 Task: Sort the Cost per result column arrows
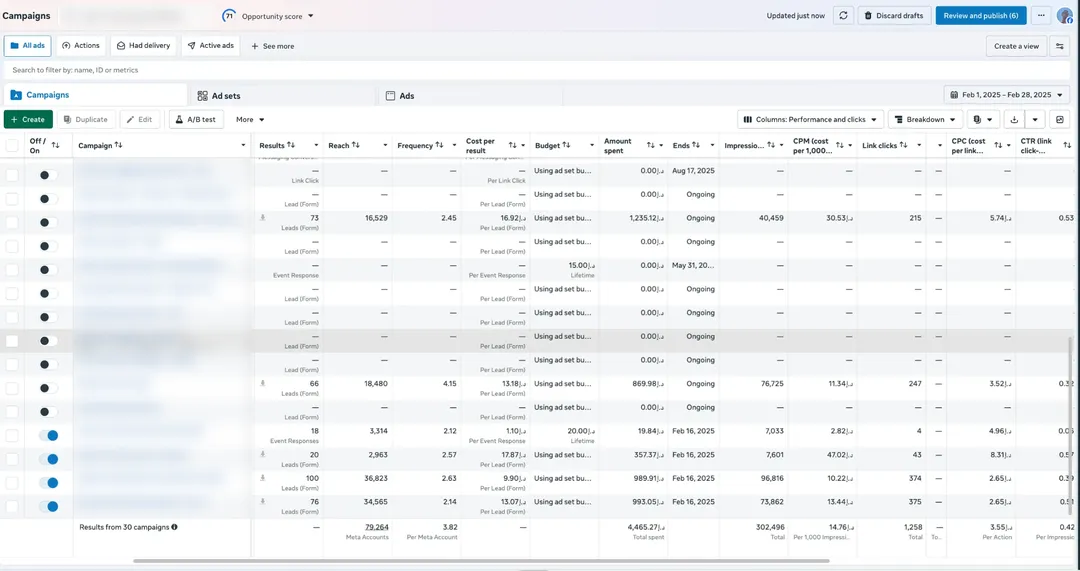click(x=512, y=145)
